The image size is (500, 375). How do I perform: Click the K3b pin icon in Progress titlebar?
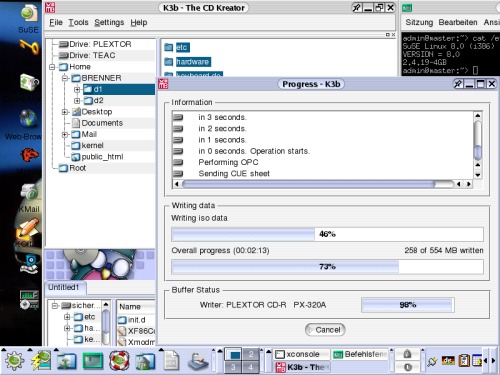coord(458,84)
